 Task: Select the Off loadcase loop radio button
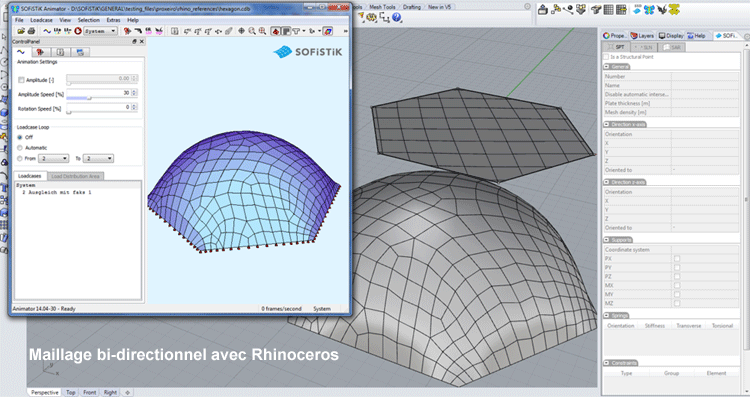coord(20,137)
